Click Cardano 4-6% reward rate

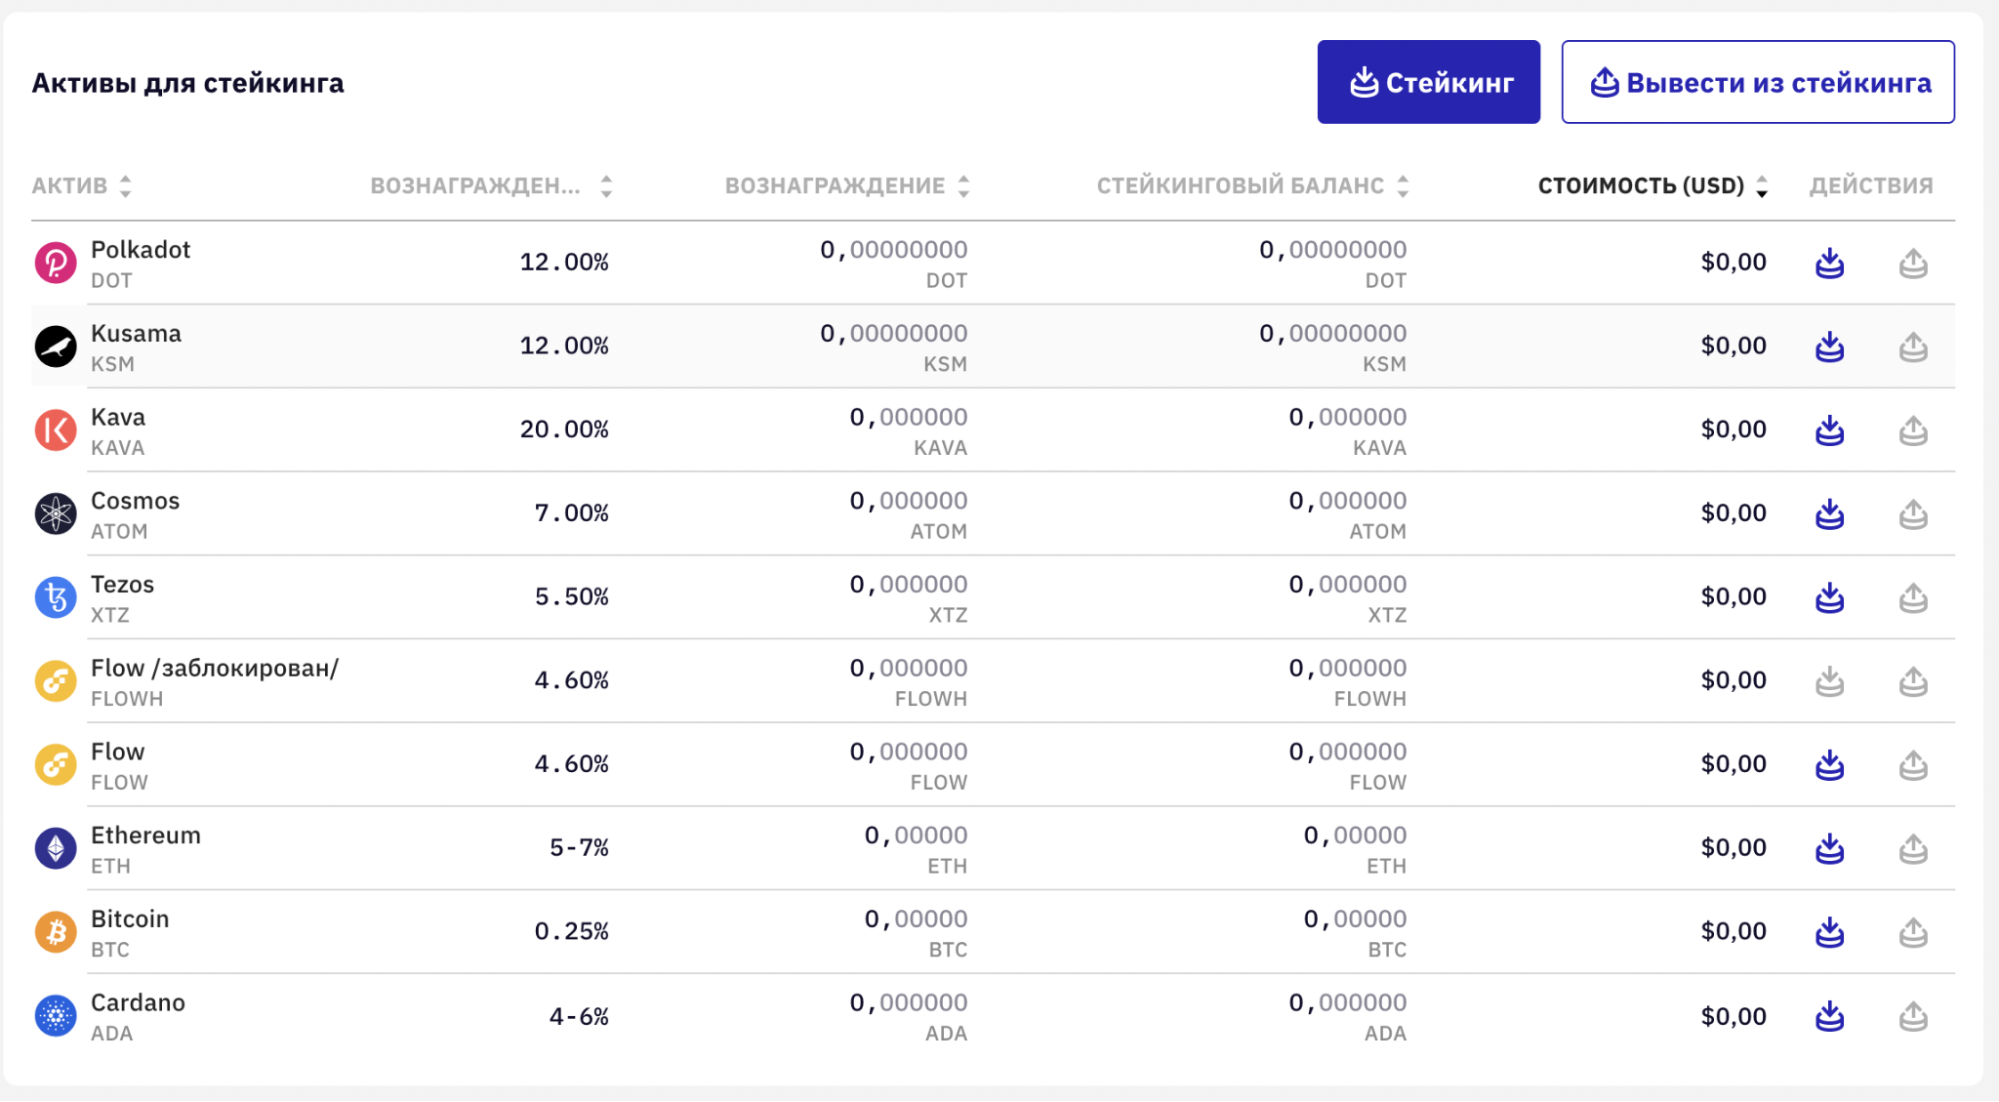(x=579, y=1017)
